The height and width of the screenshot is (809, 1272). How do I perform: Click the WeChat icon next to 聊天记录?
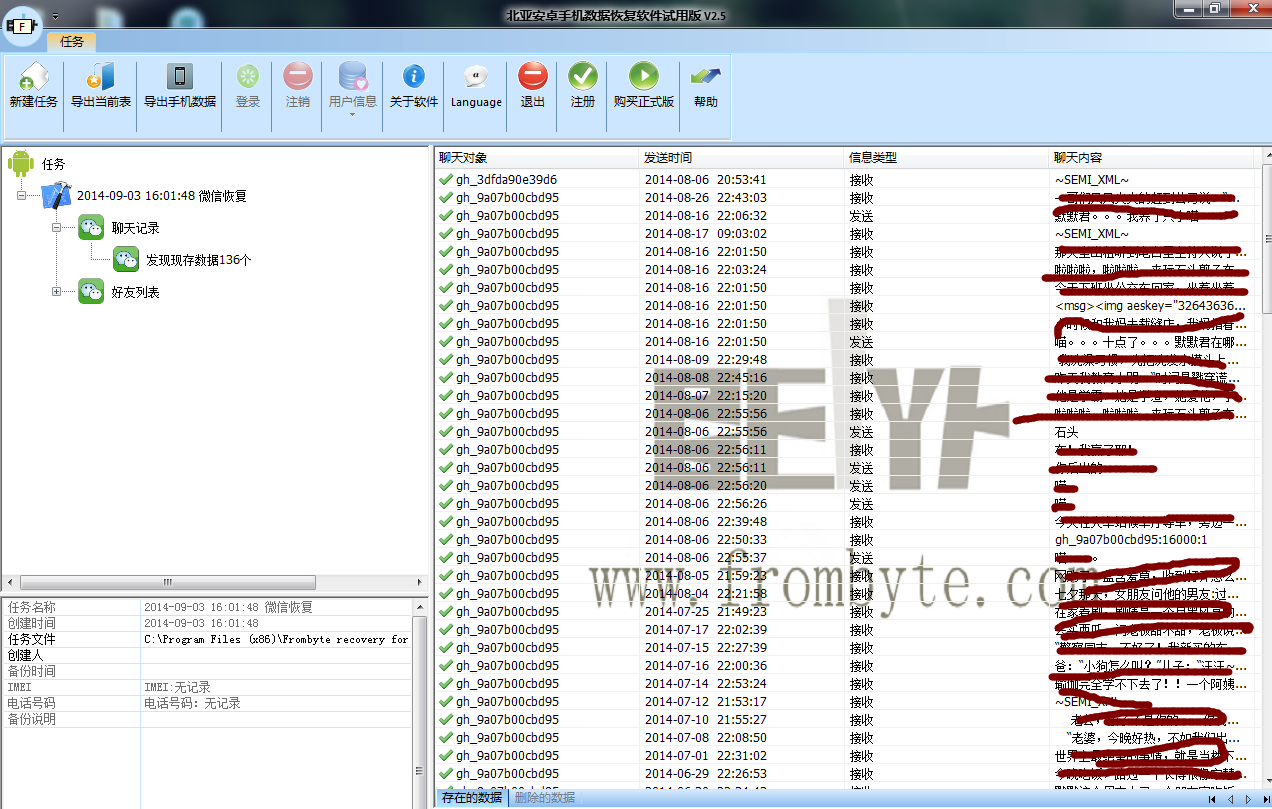(x=91, y=228)
